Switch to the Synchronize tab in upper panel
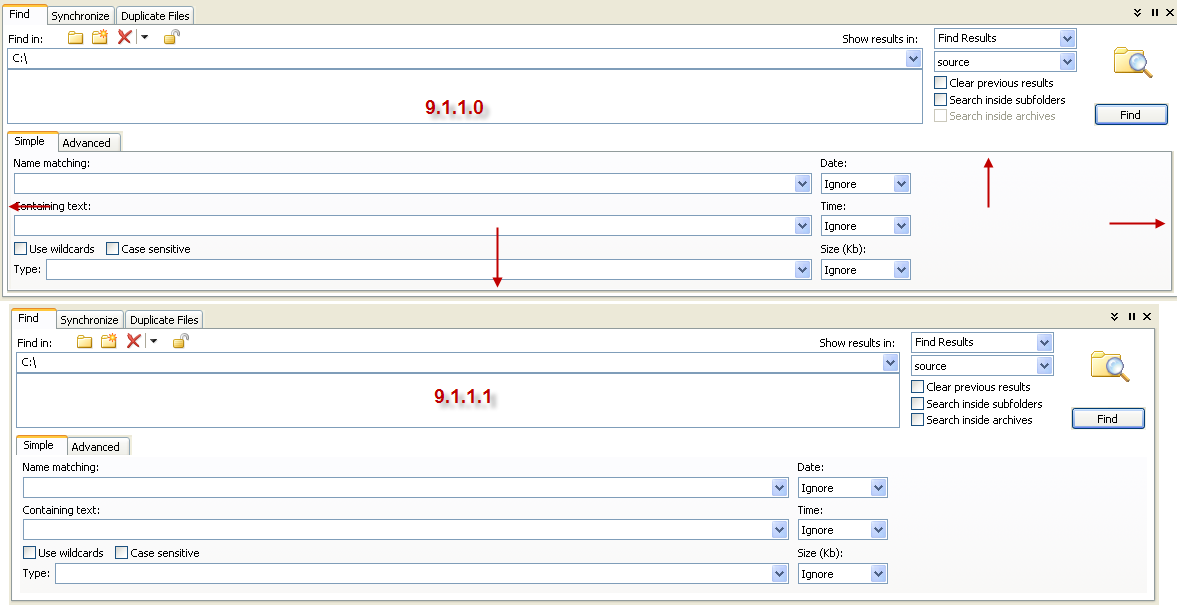The width and height of the screenshot is (1184, 605). (81, 16)
